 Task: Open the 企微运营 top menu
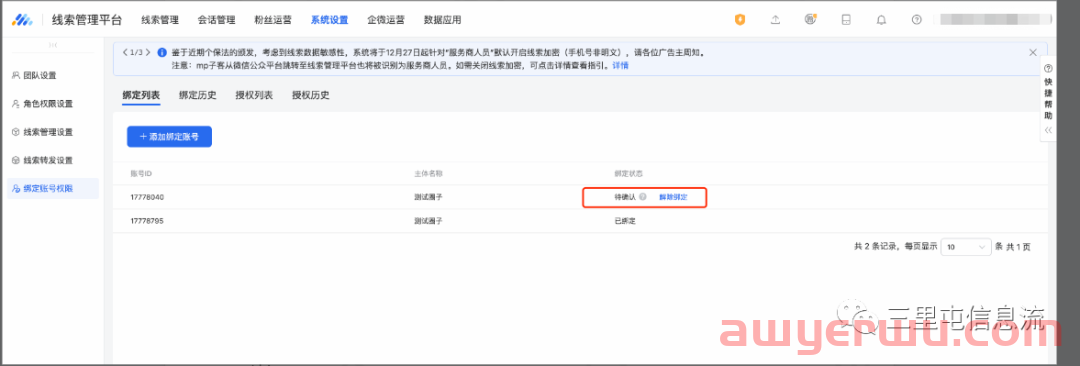386,20
